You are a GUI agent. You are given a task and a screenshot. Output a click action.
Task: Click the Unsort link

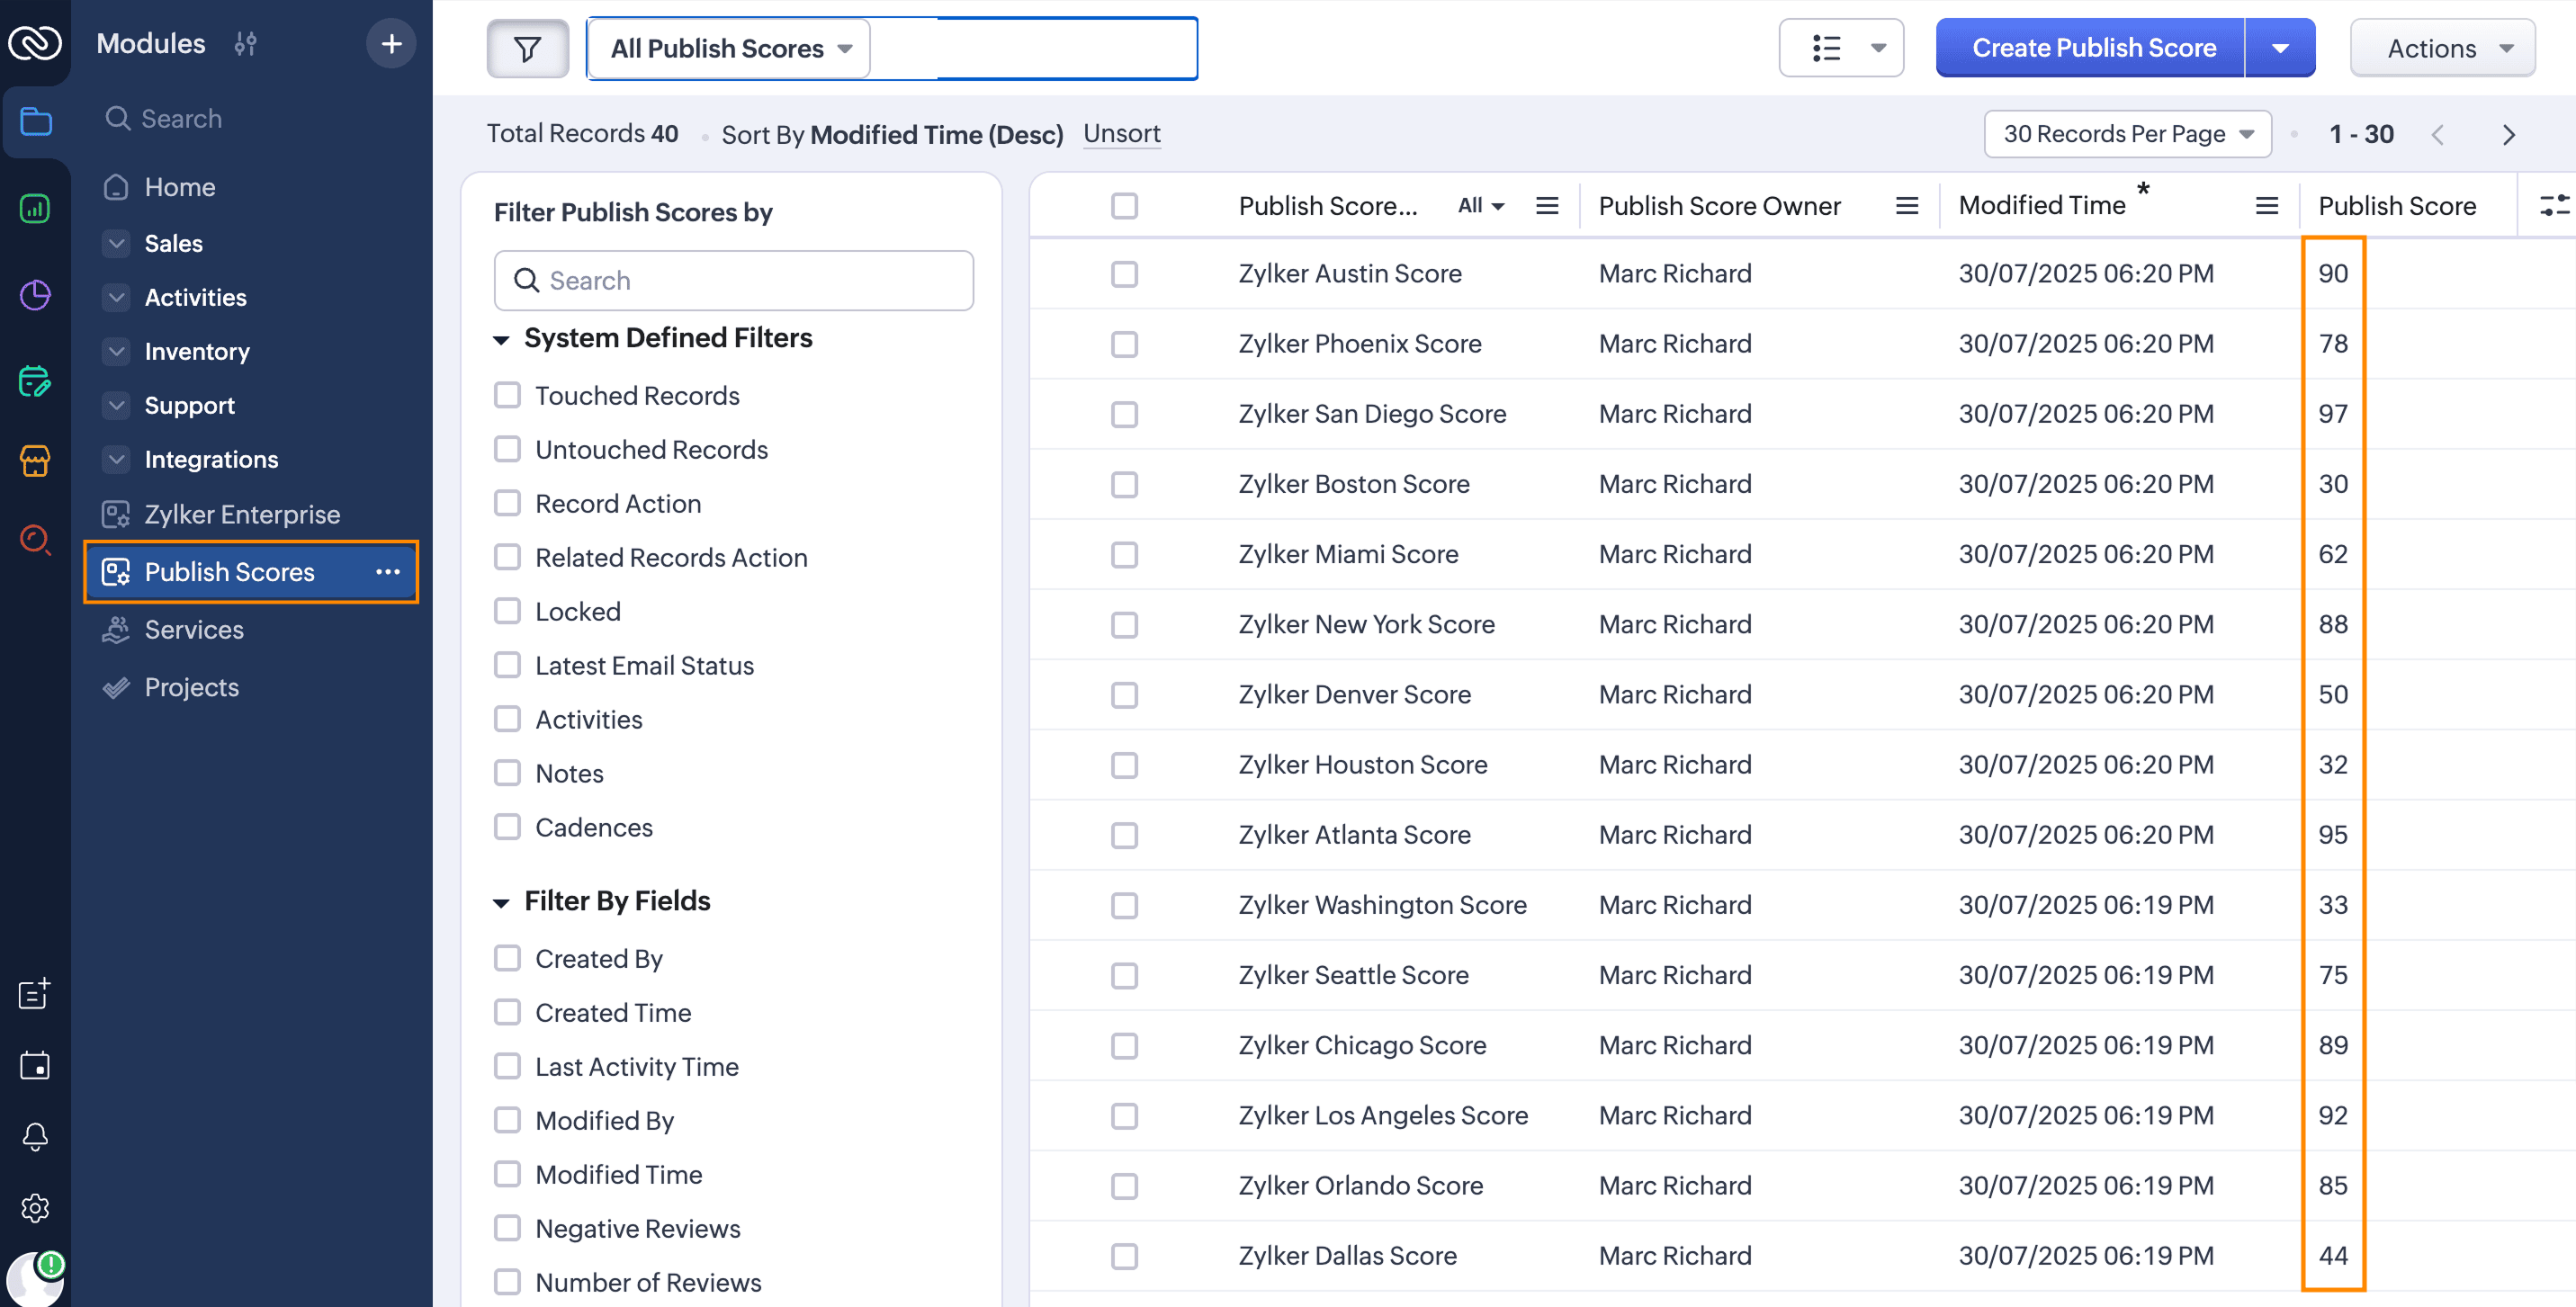[1121, 134]
